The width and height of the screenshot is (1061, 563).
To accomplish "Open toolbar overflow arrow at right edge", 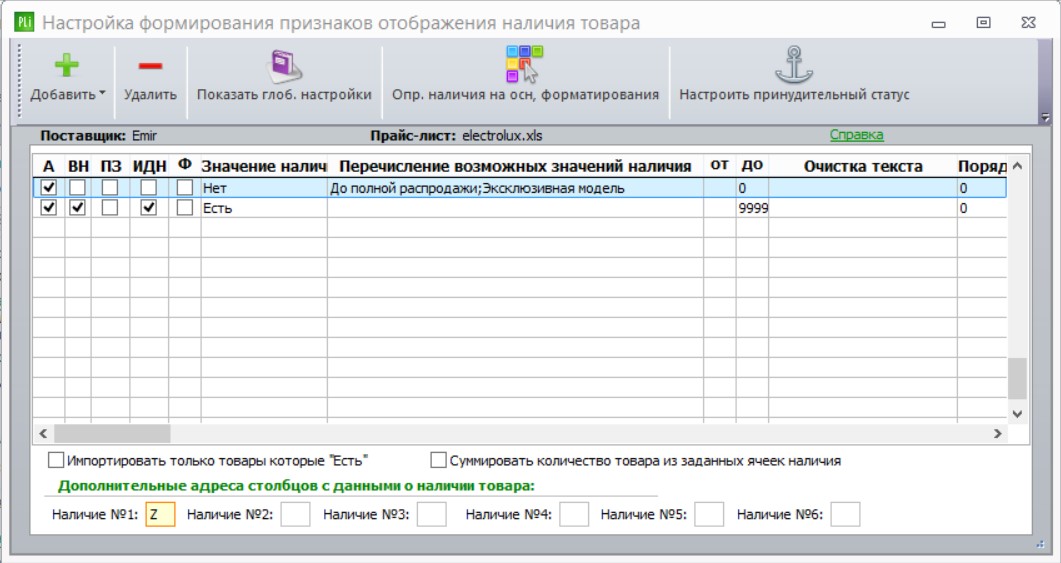I will [x=1045, y=117].
